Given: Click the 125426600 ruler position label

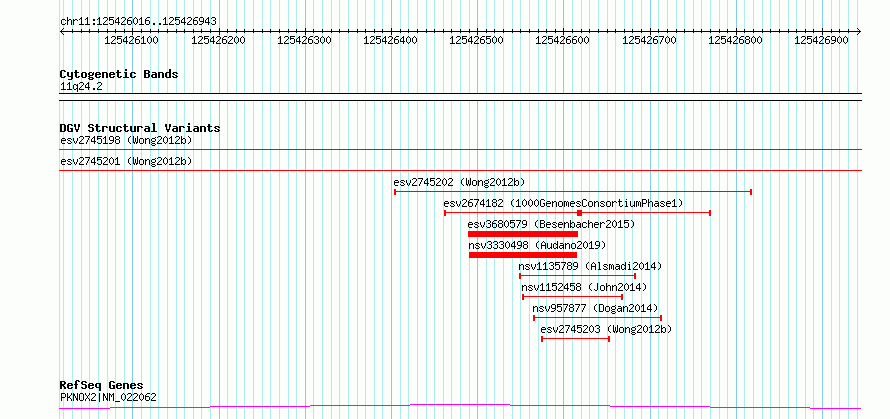Looking at the screenshot, I should (562, 40).
